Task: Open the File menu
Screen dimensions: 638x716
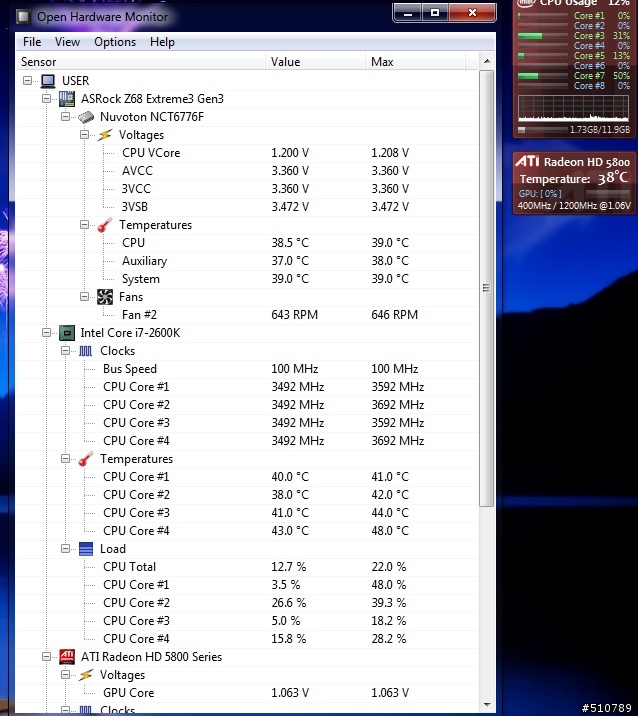Action: pyautogui.click(x=32, y=42)
